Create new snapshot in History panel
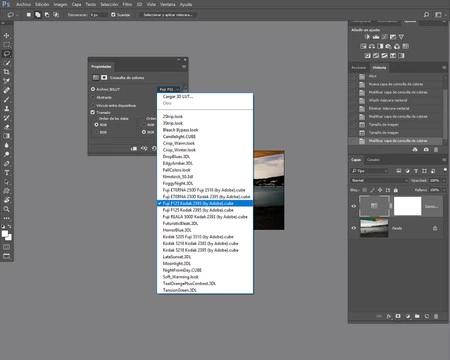This screenshot has height=360, width=450. [426, 149]
